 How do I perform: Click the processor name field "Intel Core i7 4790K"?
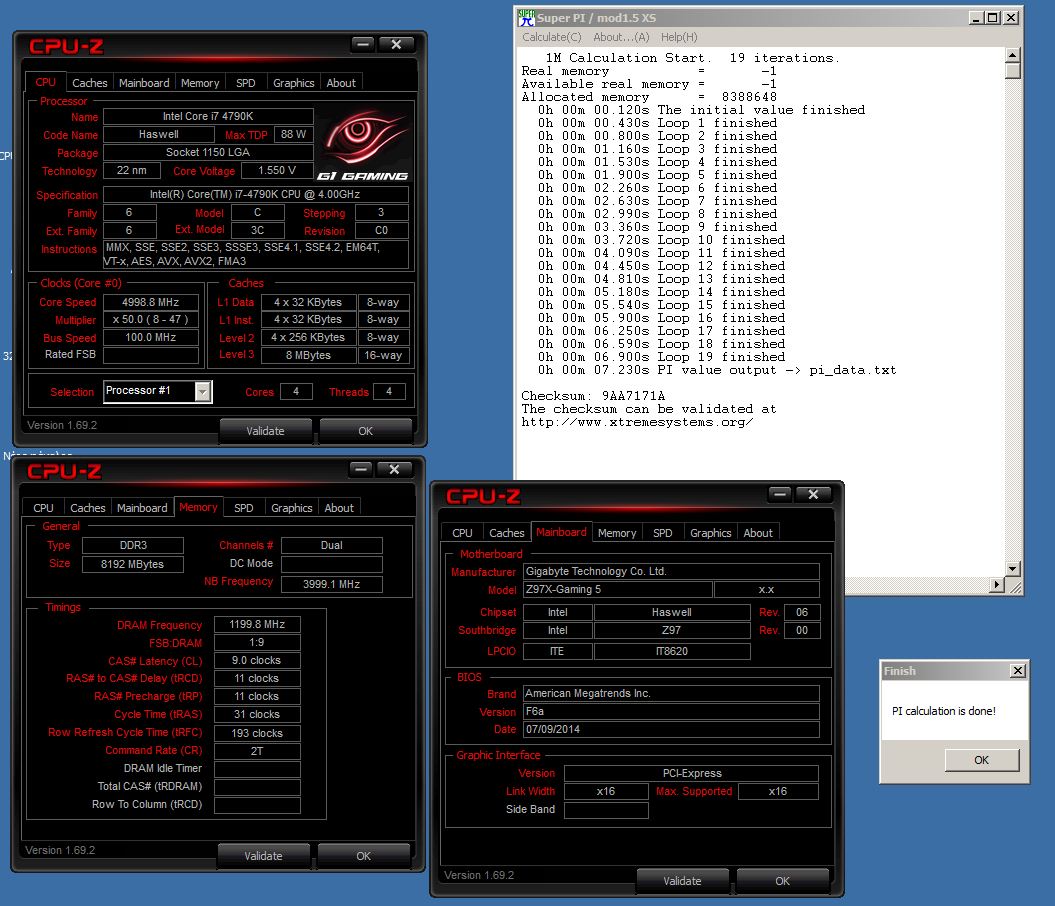click(208, 116)
